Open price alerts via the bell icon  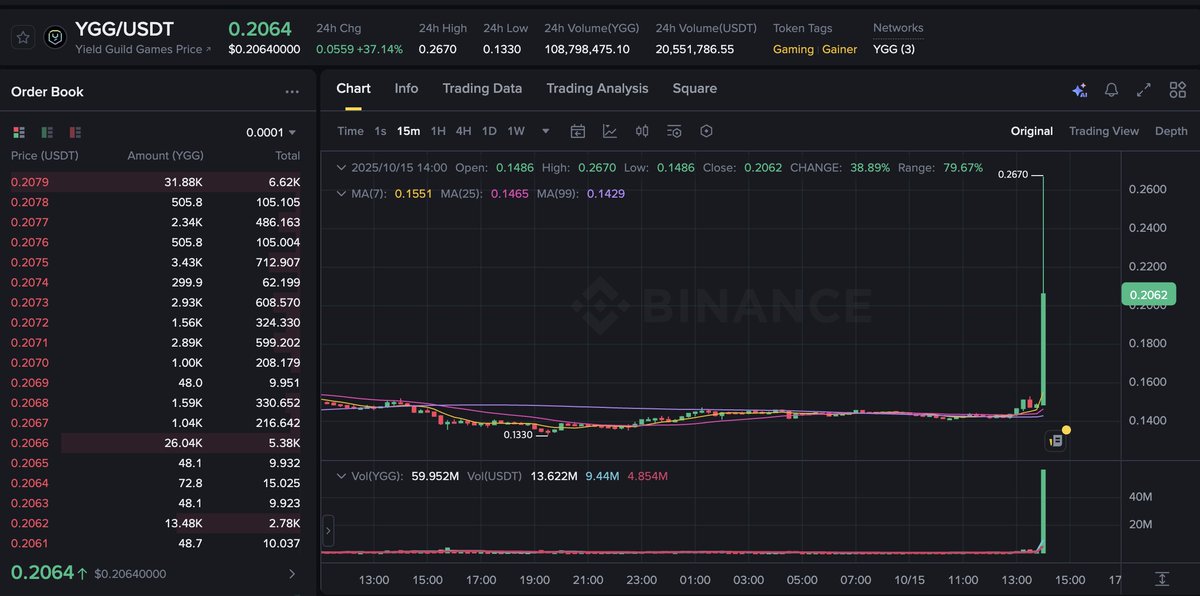click(x=1111, y=90)
